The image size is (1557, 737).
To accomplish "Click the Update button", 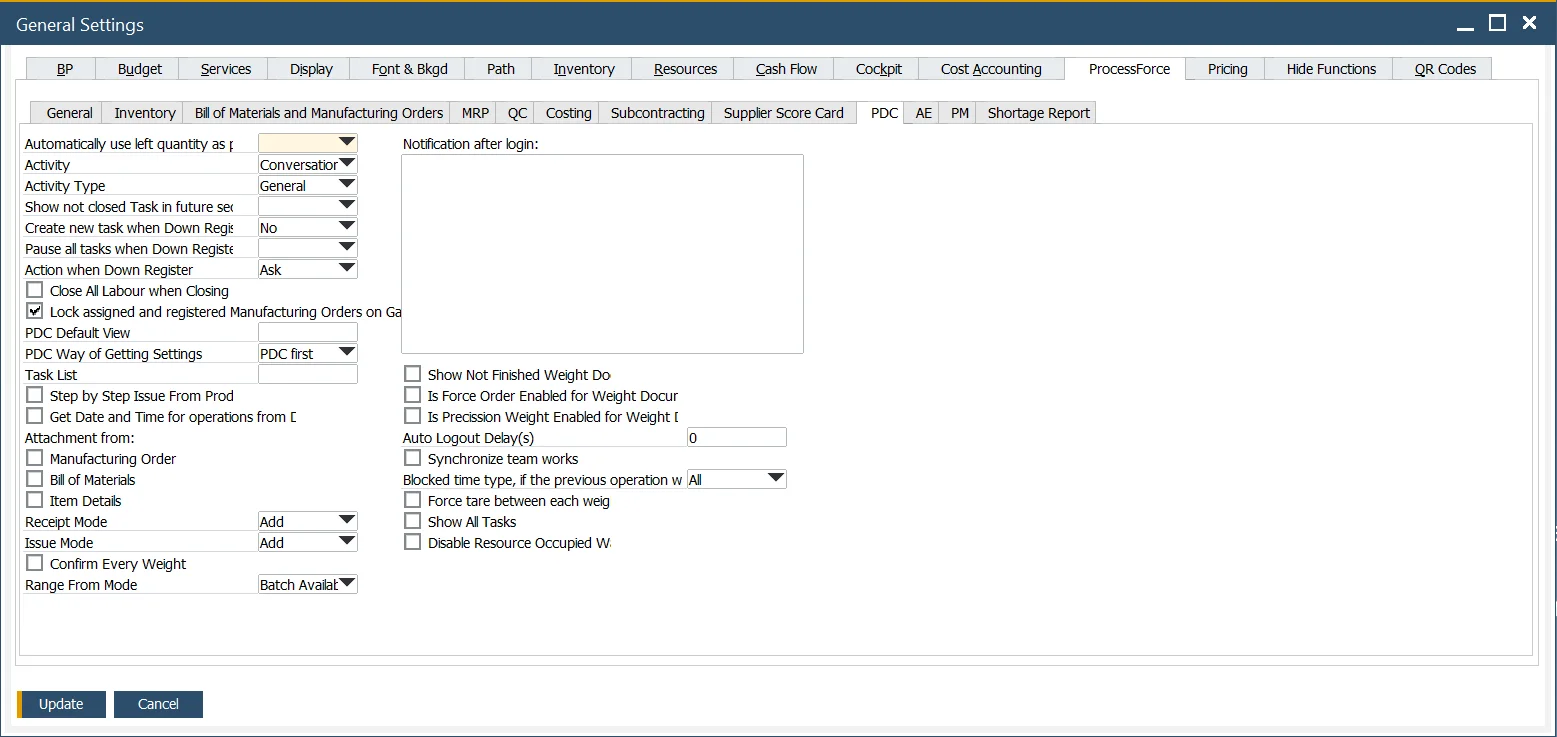I will pos(61,704).
